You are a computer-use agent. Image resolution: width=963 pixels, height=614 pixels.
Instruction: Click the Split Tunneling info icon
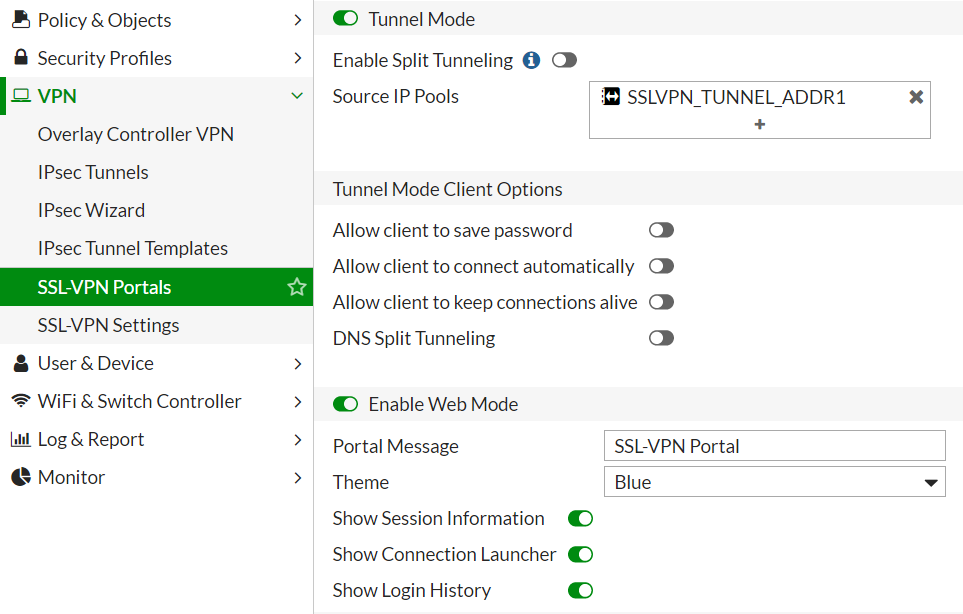pos(532,60)
